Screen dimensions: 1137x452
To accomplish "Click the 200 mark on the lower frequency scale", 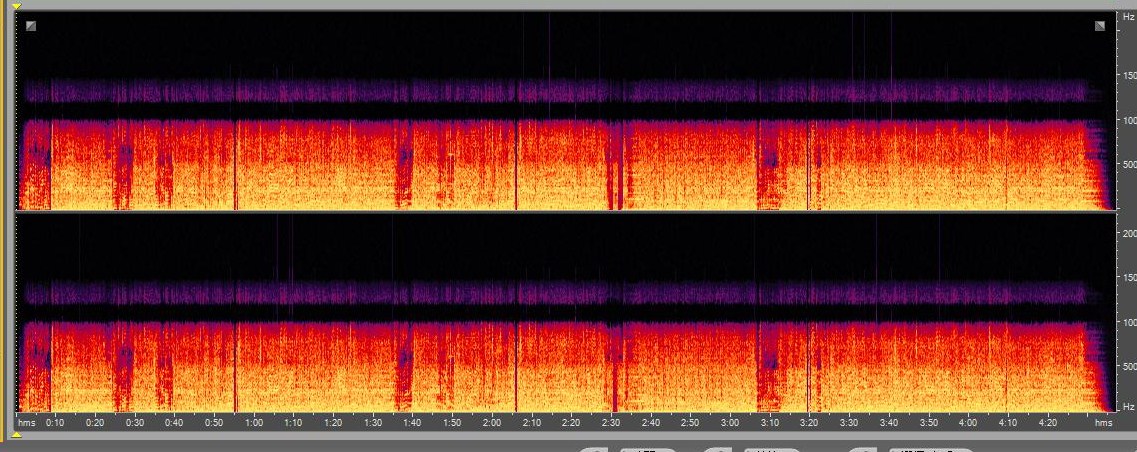I will click(1128, 232).
